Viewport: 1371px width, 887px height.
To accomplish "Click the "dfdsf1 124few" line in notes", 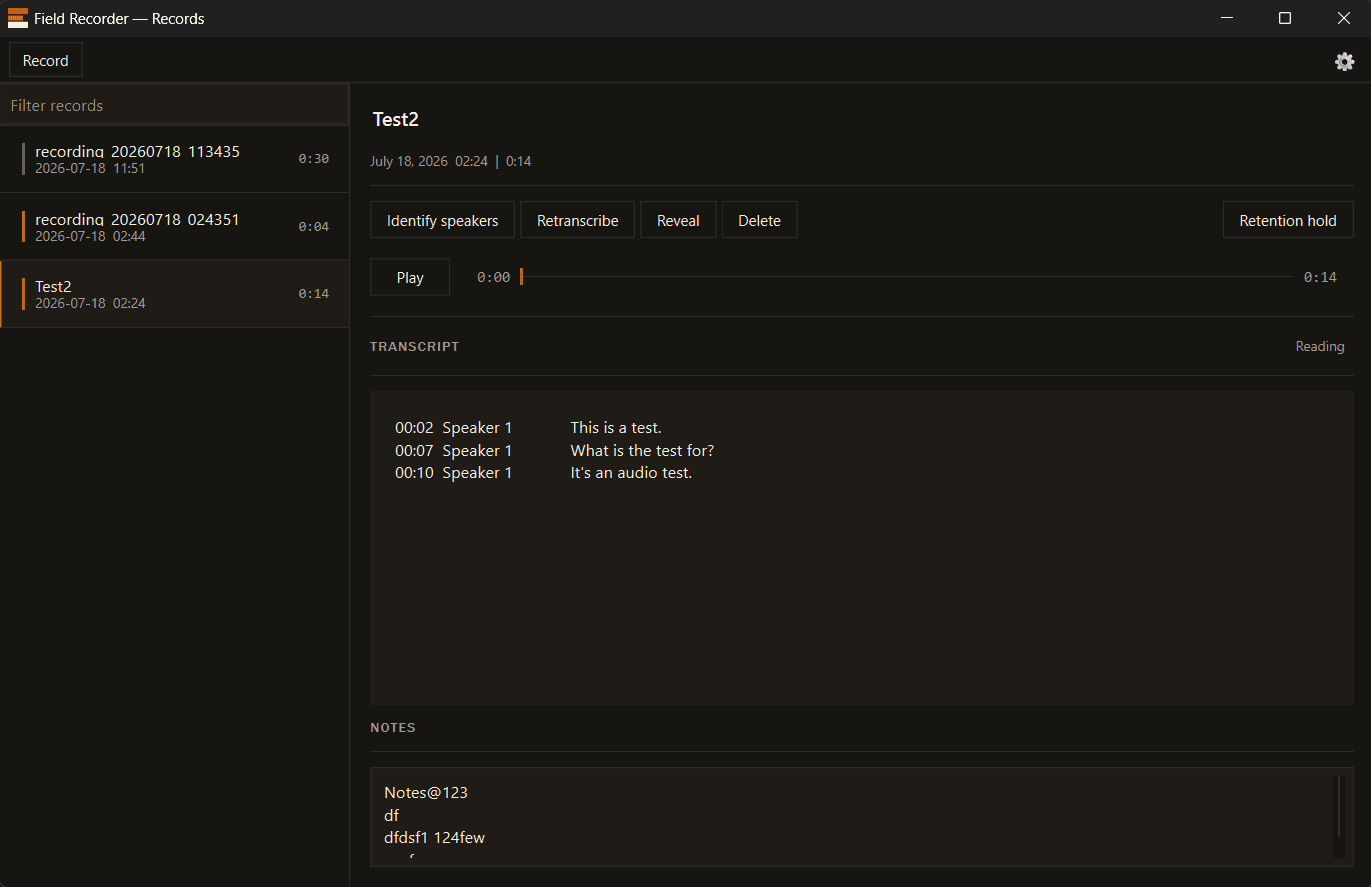I will [434, 837].
